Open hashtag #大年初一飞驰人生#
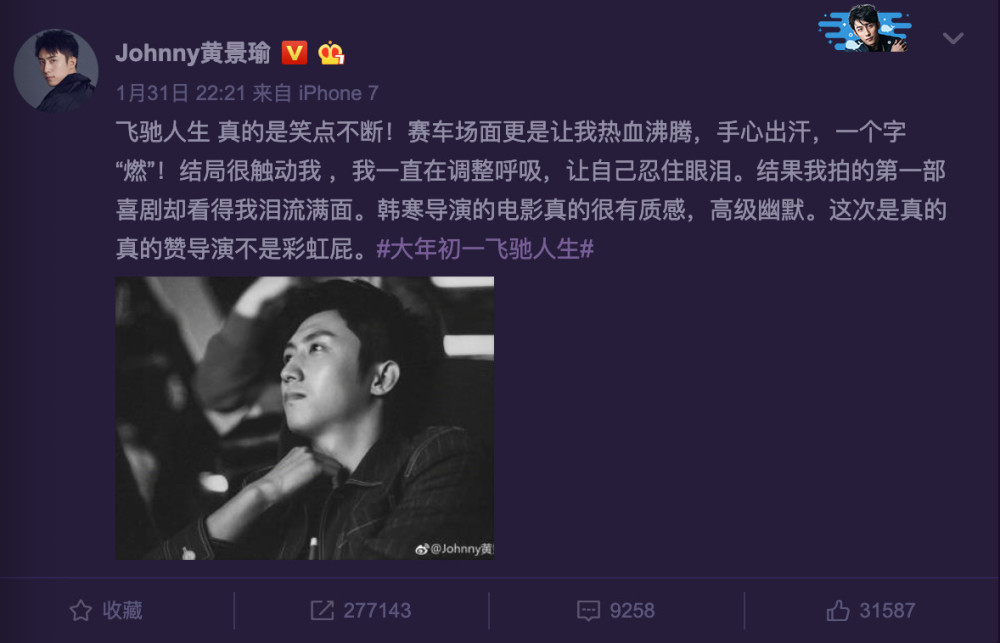This screenshot has width=1000, height=643. click(485, 249)
